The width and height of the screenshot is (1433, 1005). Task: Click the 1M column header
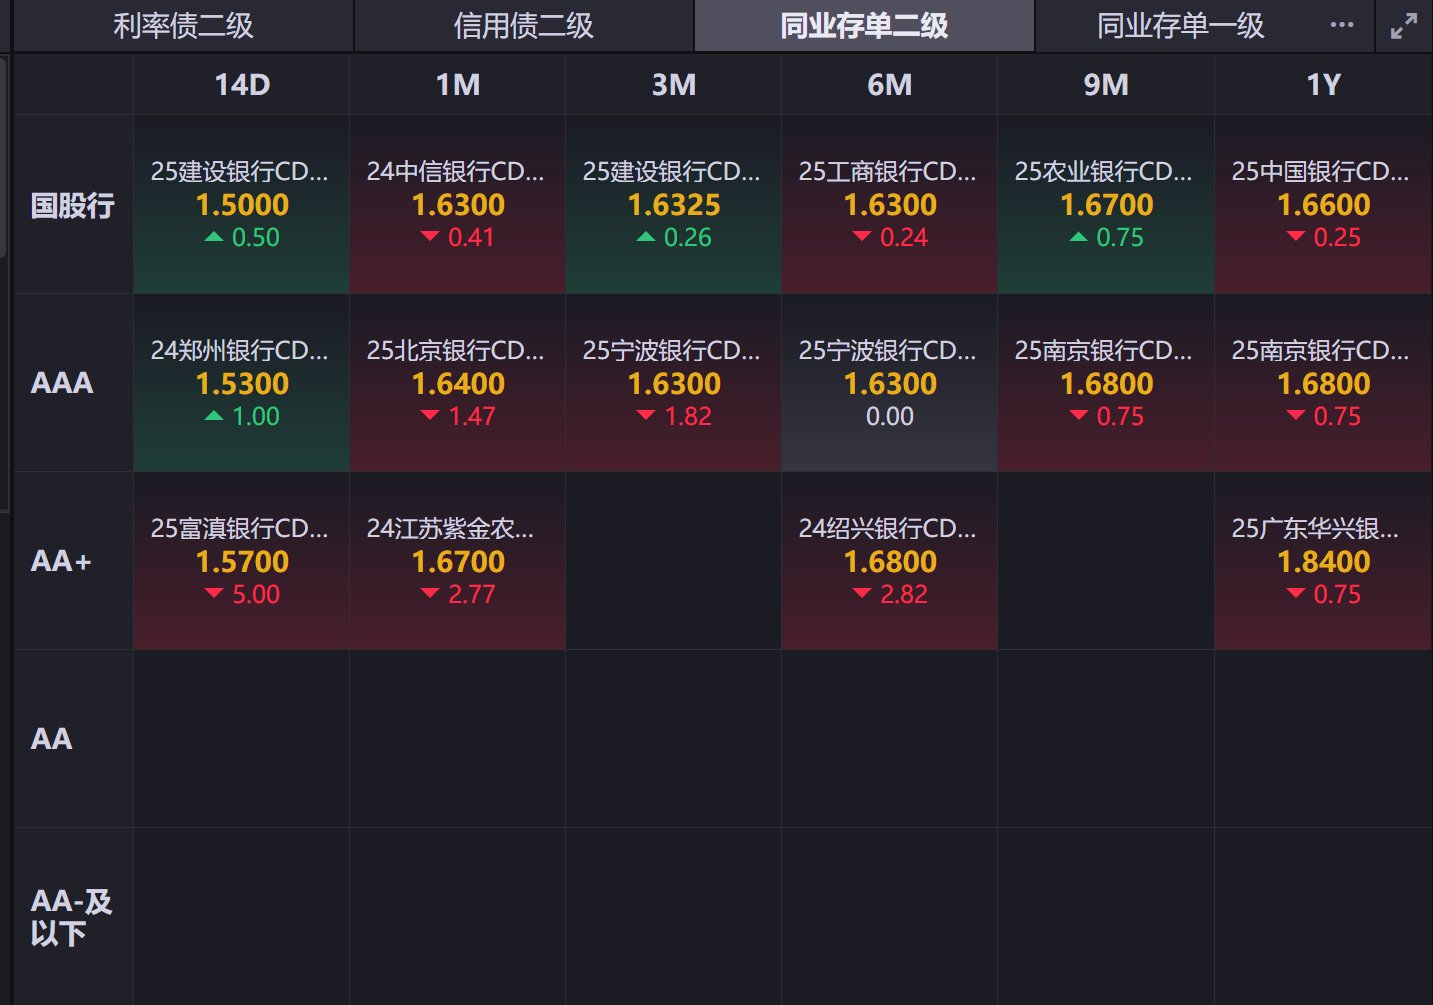(x=458, y=85)
